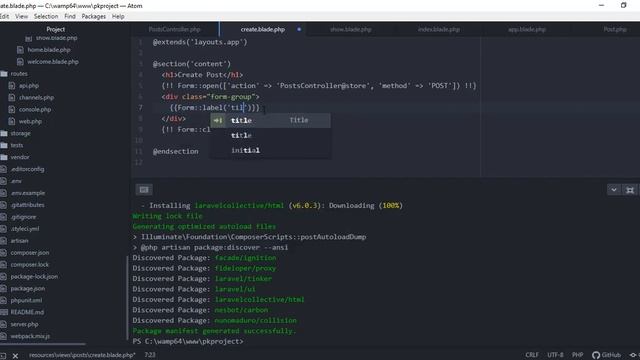Open the .env file
The width and height of the screenshot is (640, 360).
(x=16, y=181)
